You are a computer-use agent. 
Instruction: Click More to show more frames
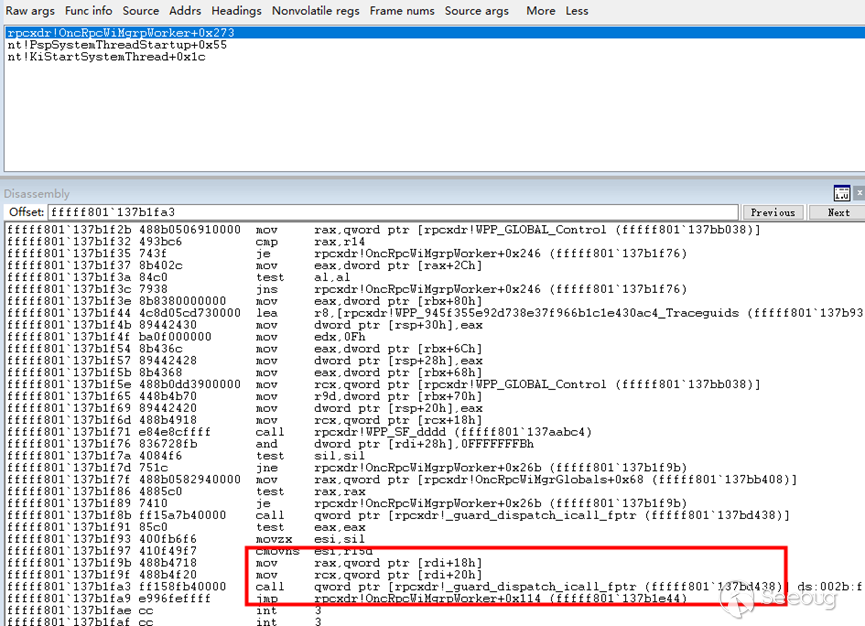coord(541,10)
